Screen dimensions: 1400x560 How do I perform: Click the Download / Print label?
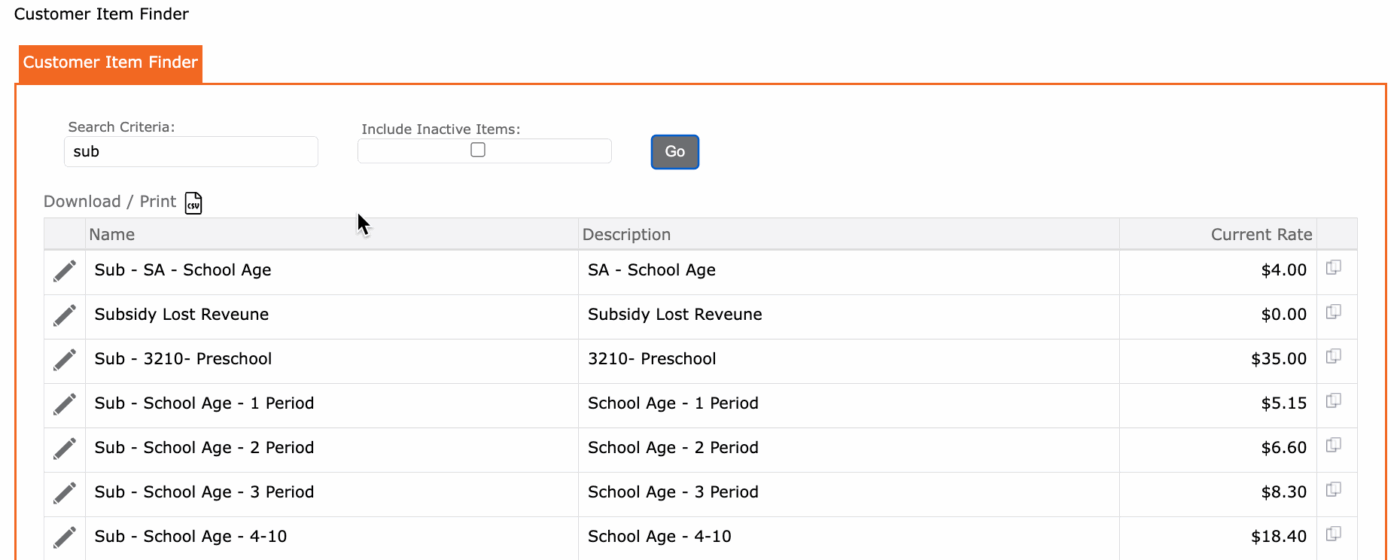coord(110,201)
